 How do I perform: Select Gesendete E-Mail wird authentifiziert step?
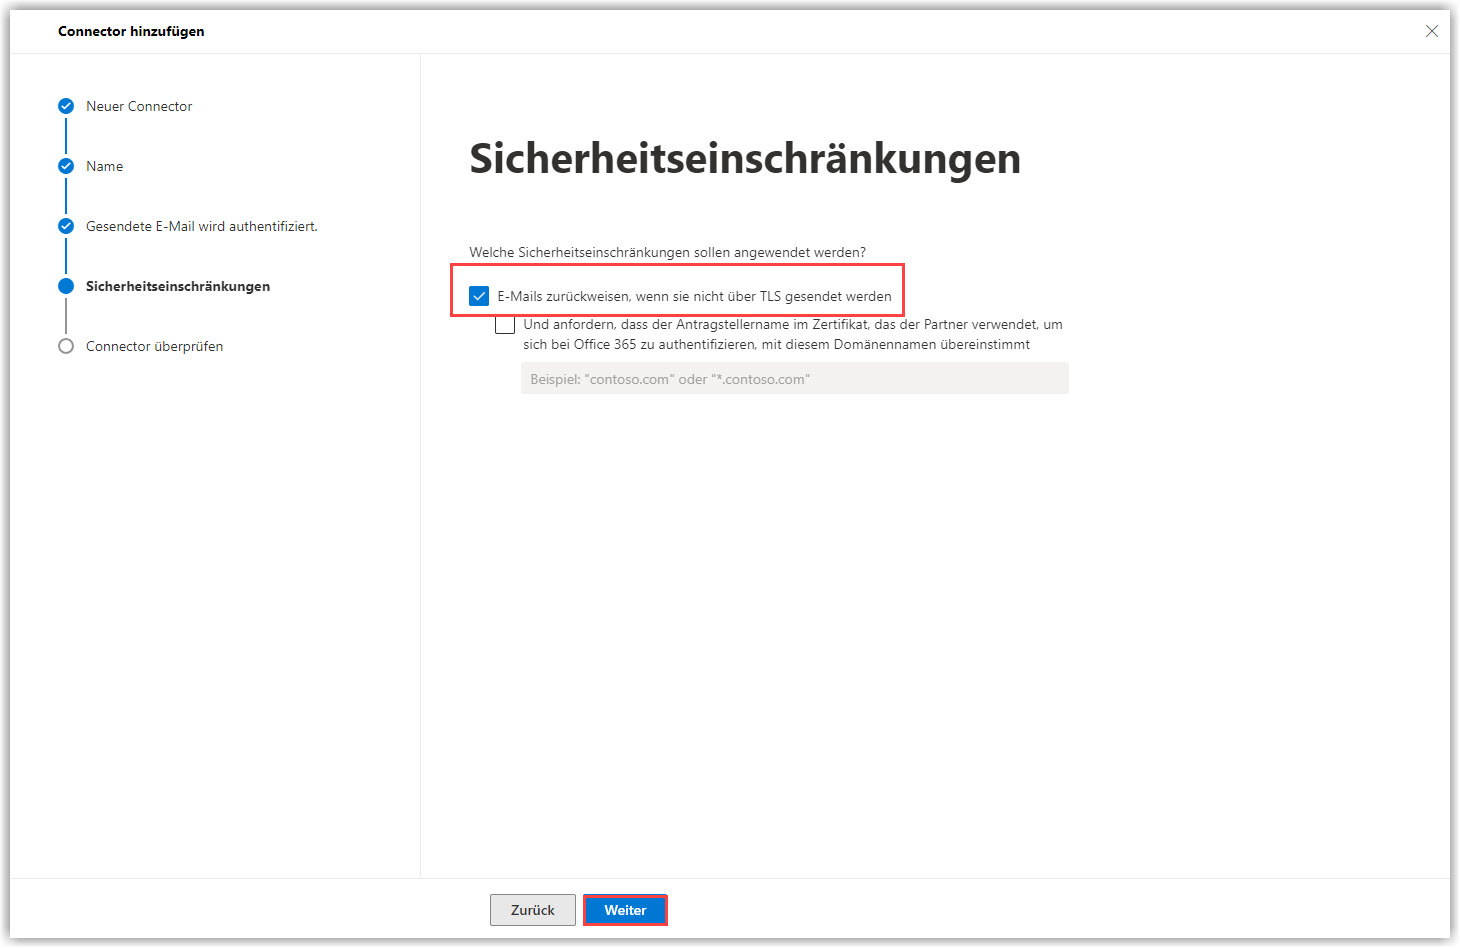(x=202, y=226)
